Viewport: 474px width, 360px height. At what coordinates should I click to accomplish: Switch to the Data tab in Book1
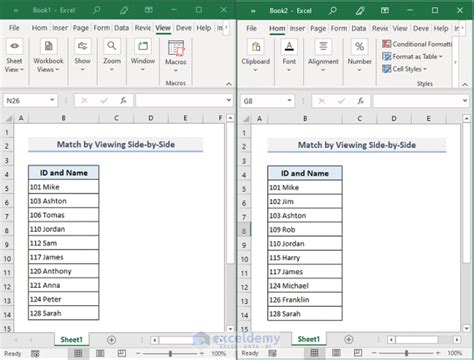[x=121, y=28]
